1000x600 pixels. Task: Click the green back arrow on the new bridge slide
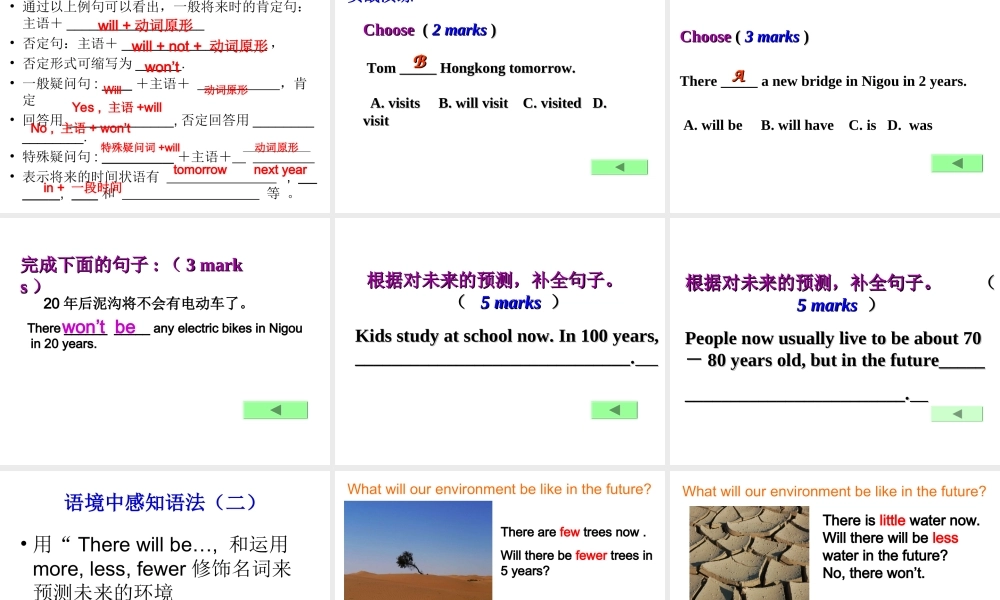coord(957,163)
